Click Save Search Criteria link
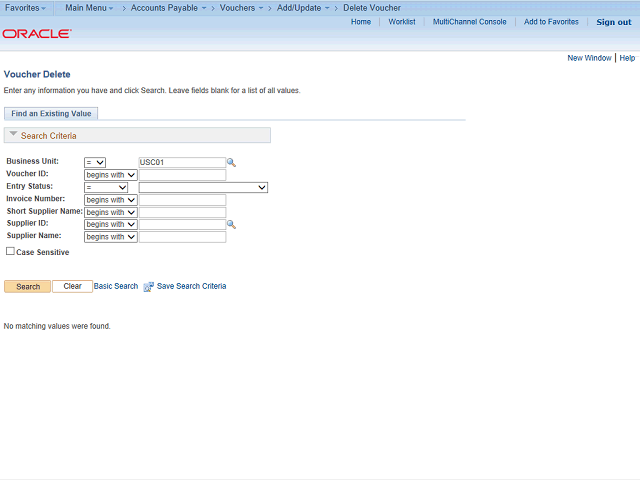The height and width of the screenshot is (480, 640). [191, 286]
